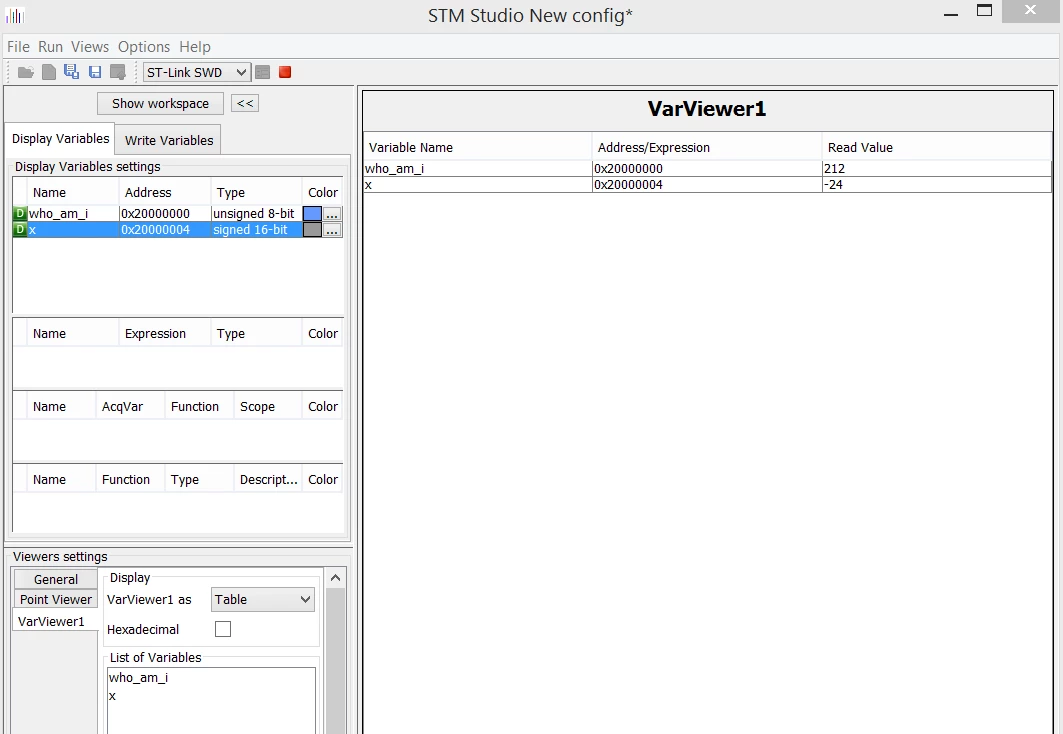Select the x variable row name cell
The image size is (1063, 734).
[x=73, y=230]
